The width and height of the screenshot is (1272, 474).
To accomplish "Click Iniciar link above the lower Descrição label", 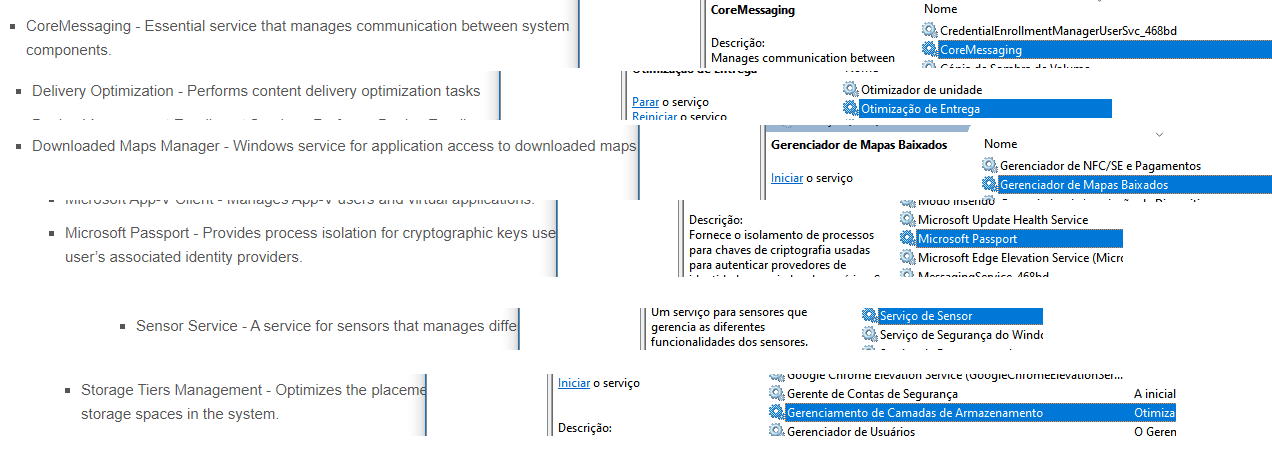I will (574, 382).
